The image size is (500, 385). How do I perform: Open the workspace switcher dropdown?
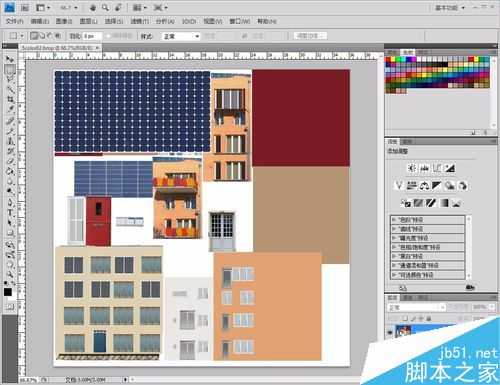pos(450,7)
